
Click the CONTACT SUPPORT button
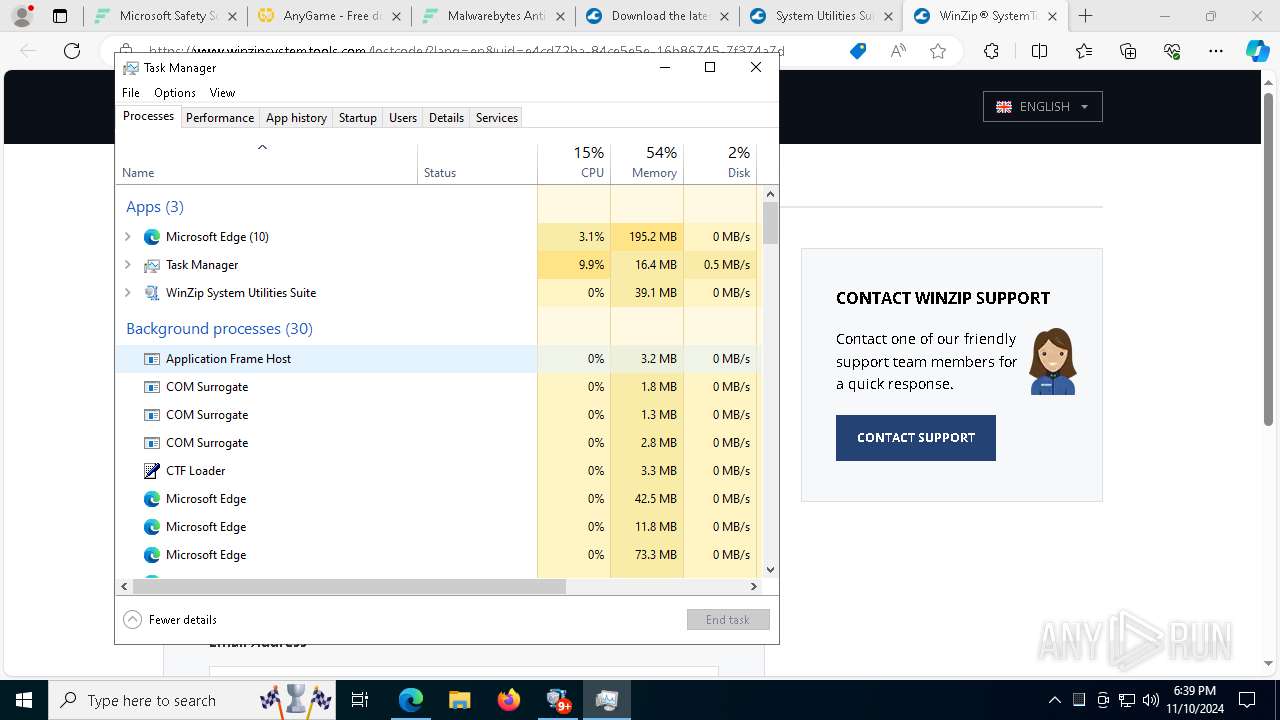[916, 438]
